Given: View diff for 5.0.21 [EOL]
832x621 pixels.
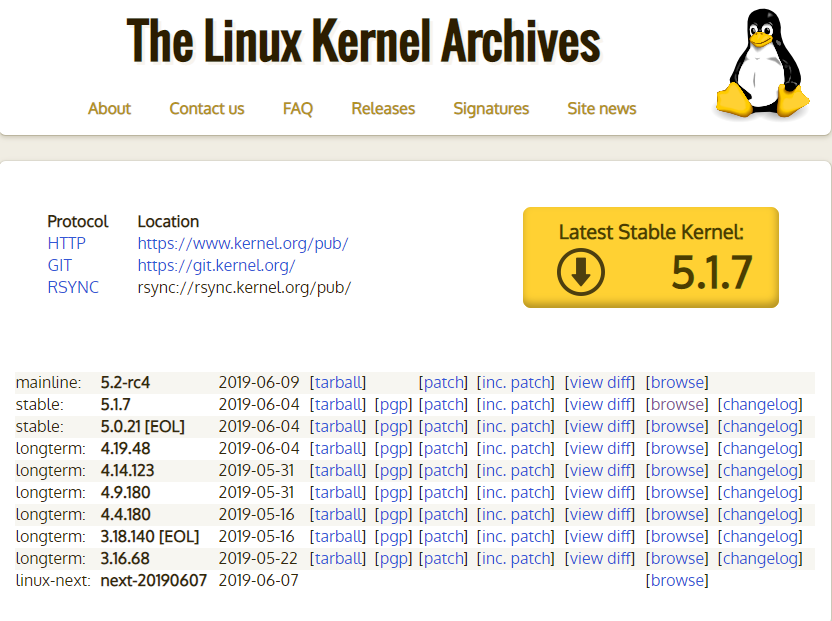Looking at the screenshot, I should [x=600, y=426].
